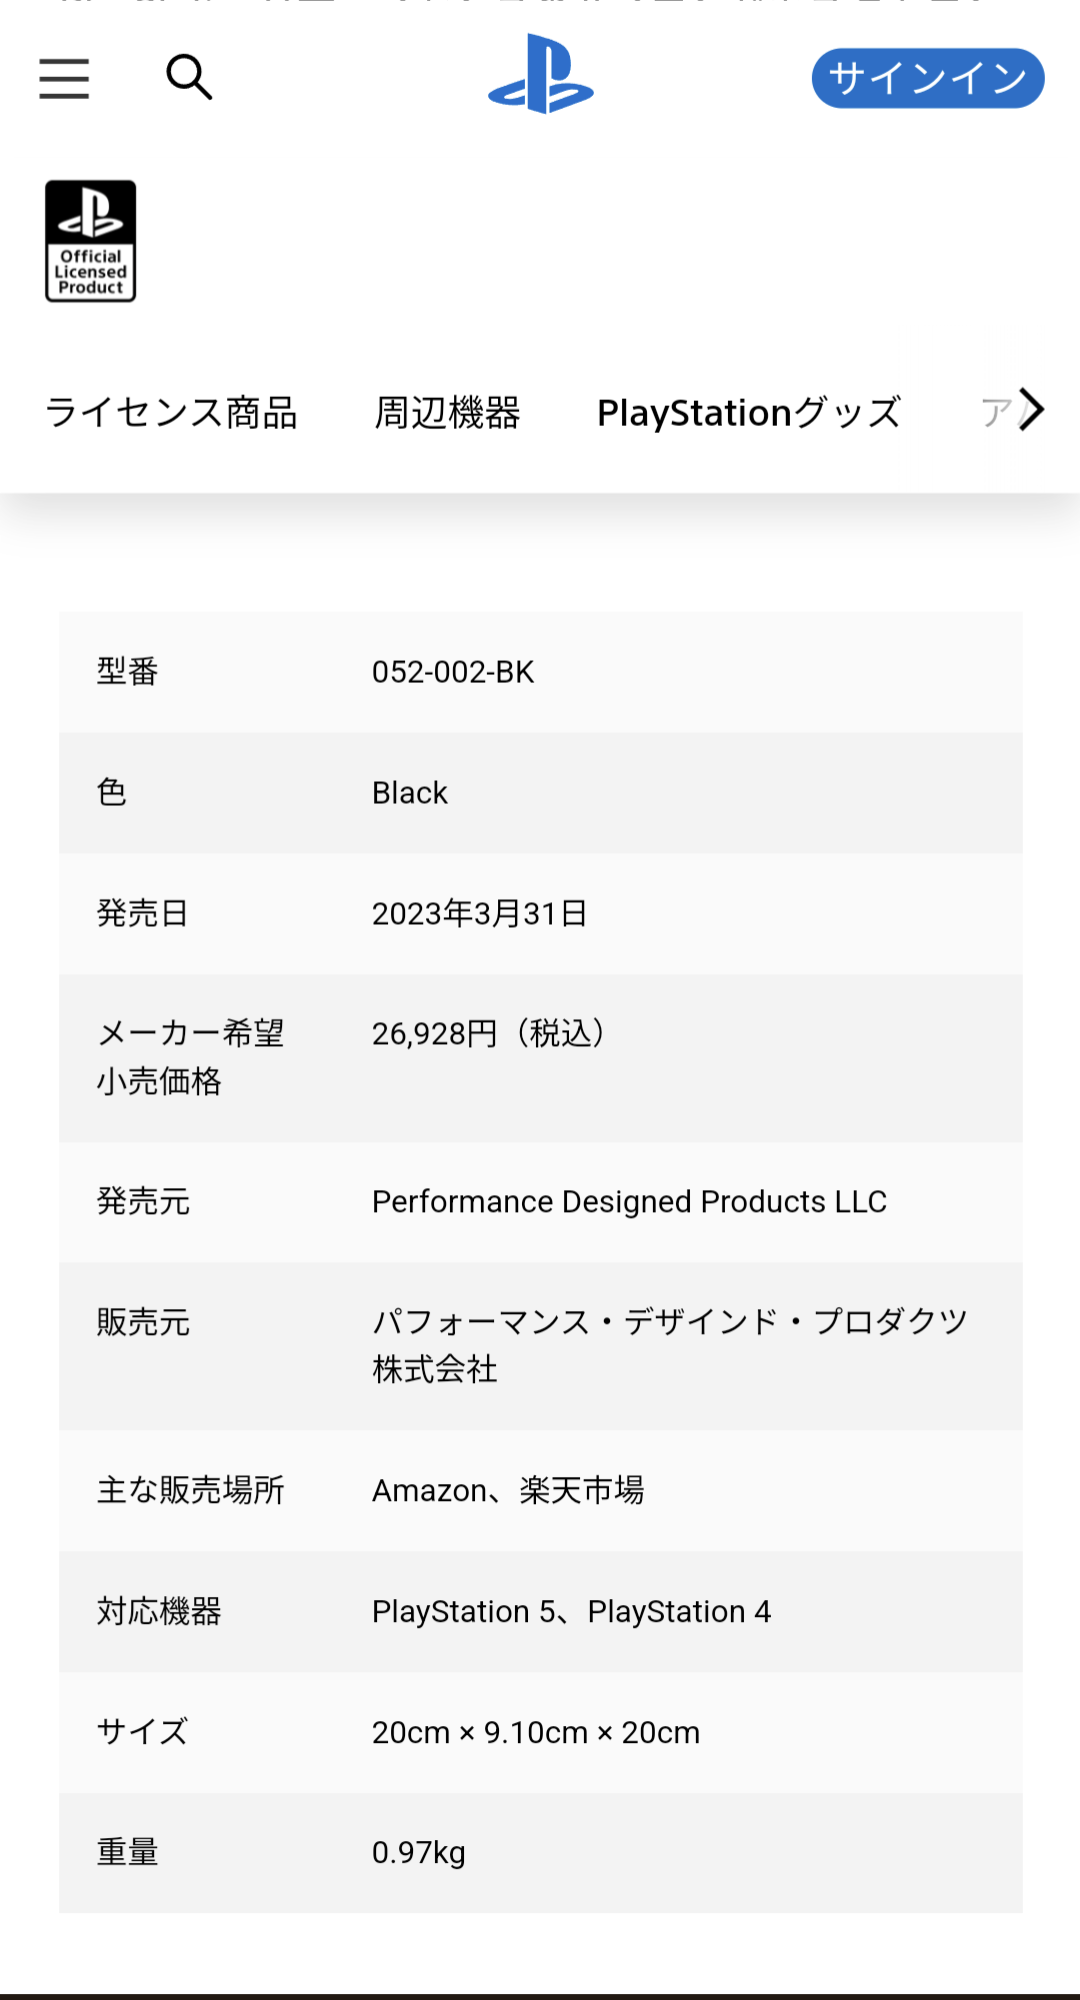Tap release date 2023年3月31日

click(x=479, y=913)
